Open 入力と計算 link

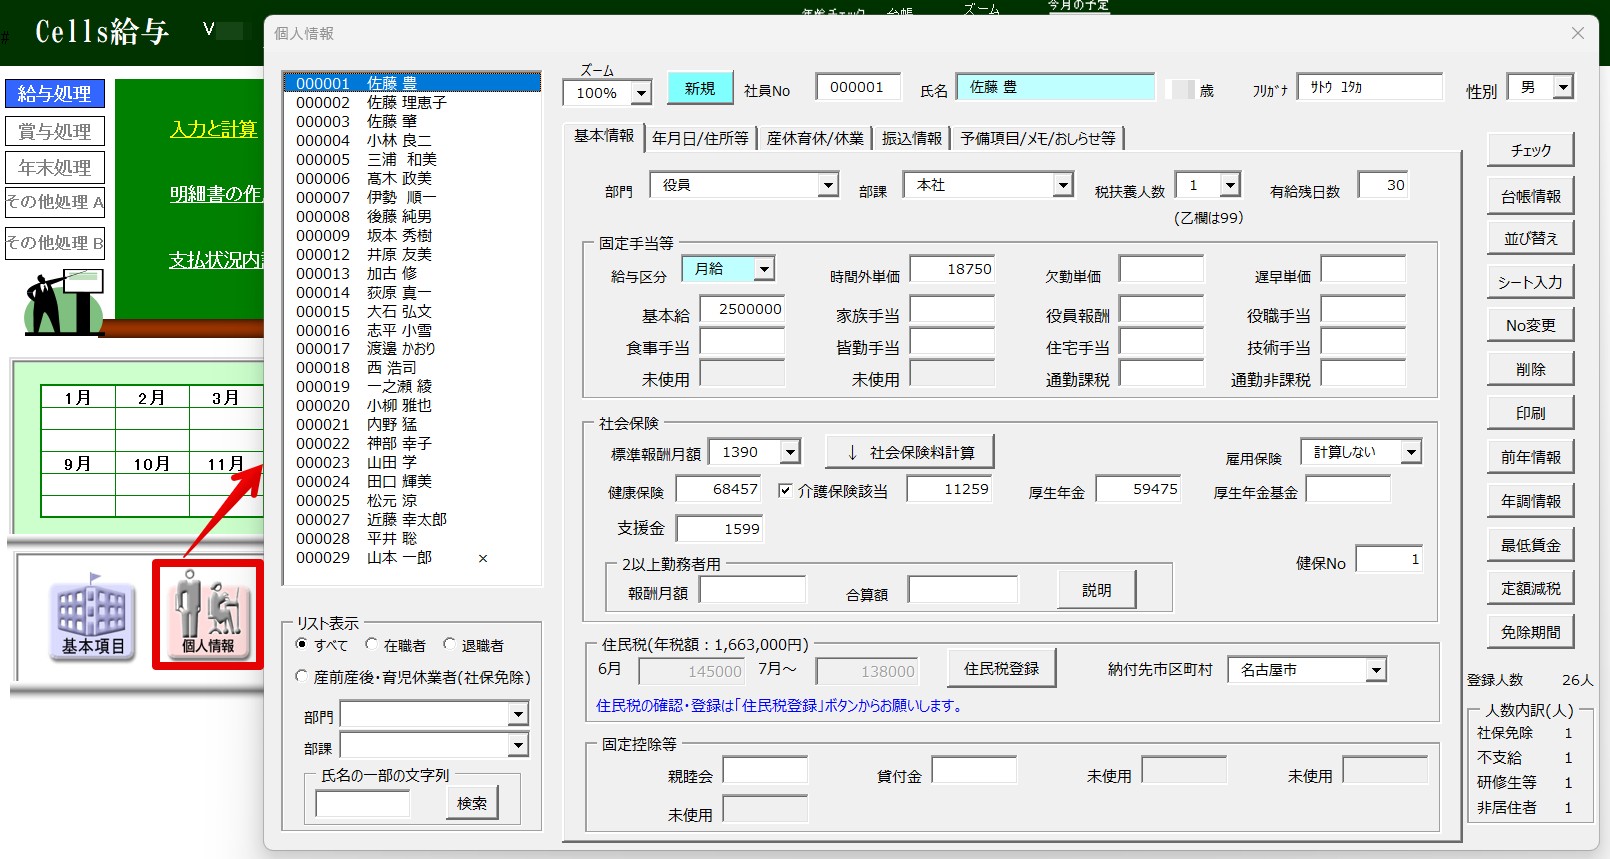pyautogui.click(x=214, y=129)
